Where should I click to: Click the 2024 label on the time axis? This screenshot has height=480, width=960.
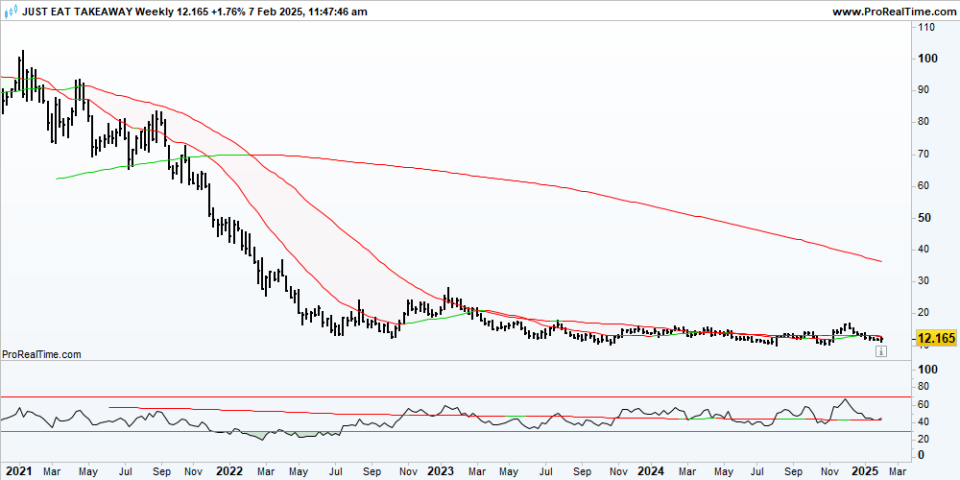pos(651,471)
